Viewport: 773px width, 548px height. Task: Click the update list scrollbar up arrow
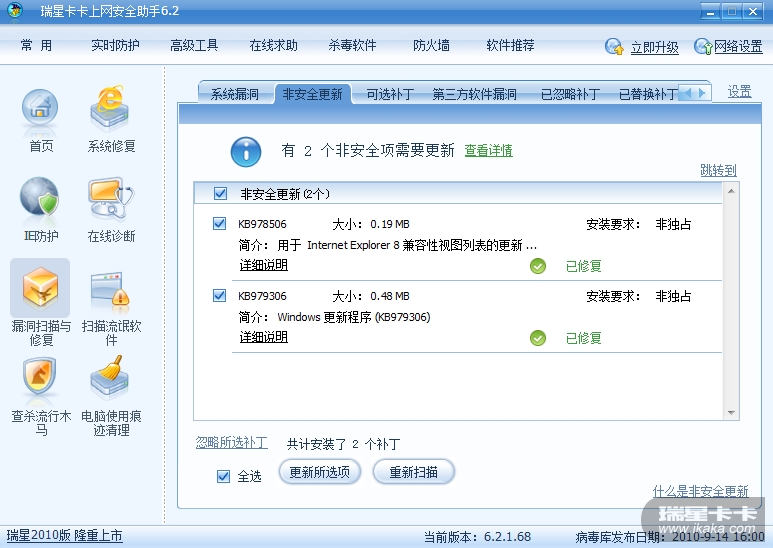click(731, 191)
